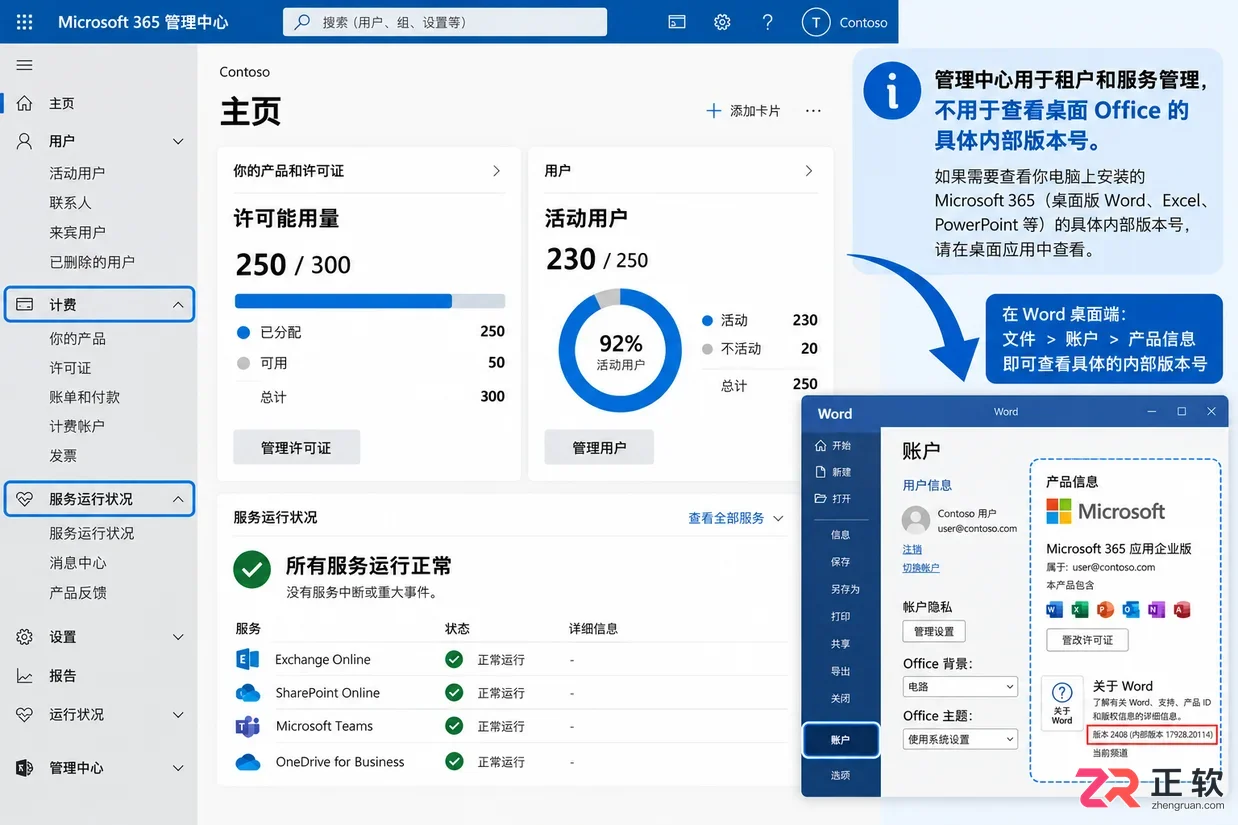Click Manage Settings in Word account privacy
Screen dimensions: 1238x825
point(934,631)
